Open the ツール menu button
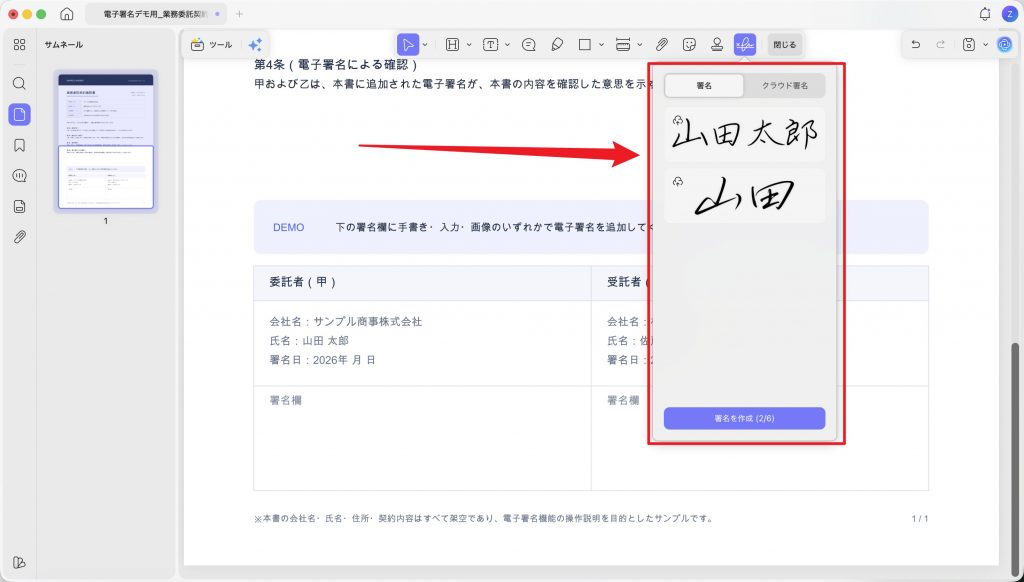Screen dimensions: 1024x582 (x=211, y=44)
